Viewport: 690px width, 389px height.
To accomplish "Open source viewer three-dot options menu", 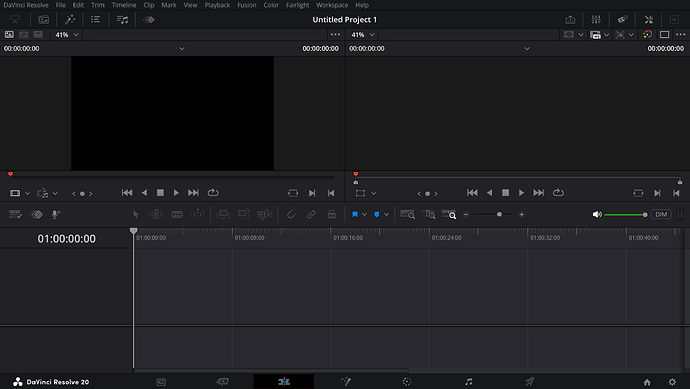I will tap(335, 34).
